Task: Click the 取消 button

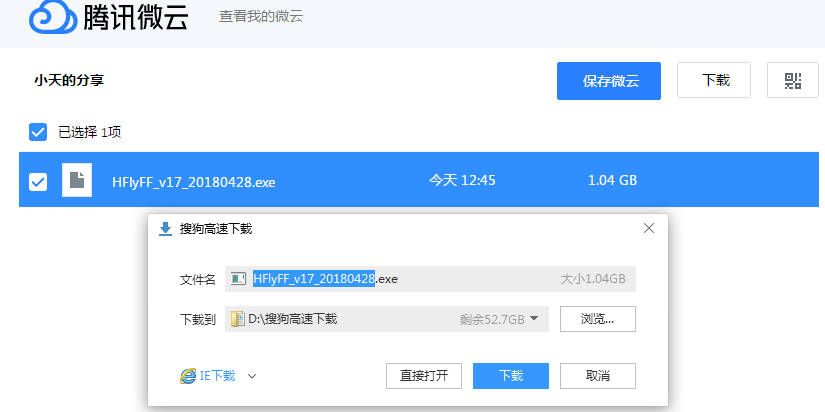Action: click(598, 376)
